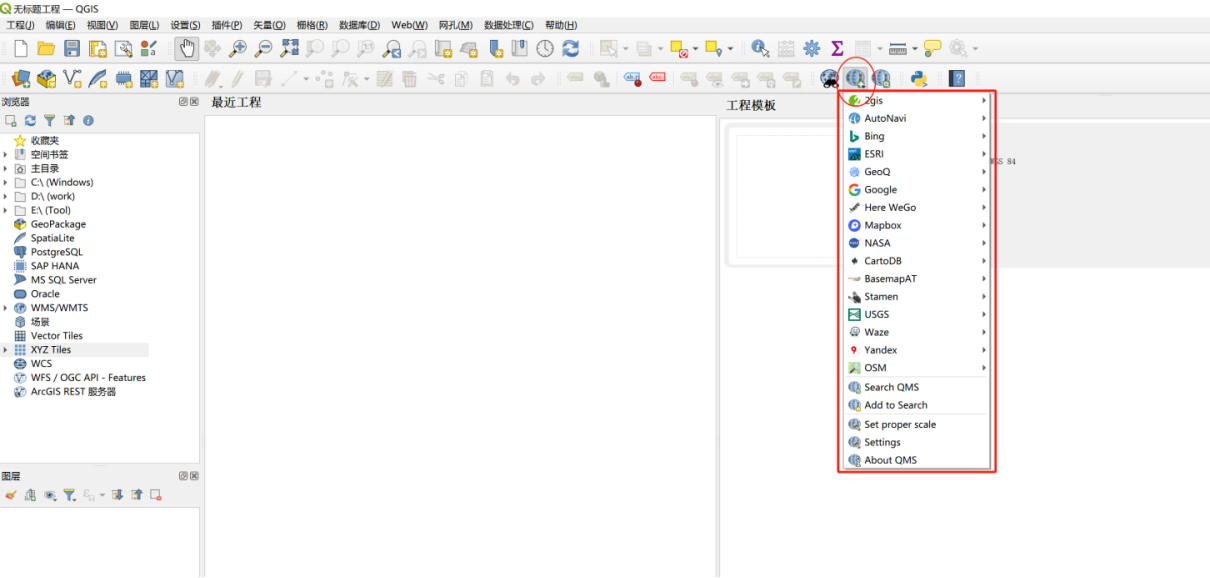Click the New Shapefile Layer icon
The width and height of the screenshot is (1210, 578).
72,78
